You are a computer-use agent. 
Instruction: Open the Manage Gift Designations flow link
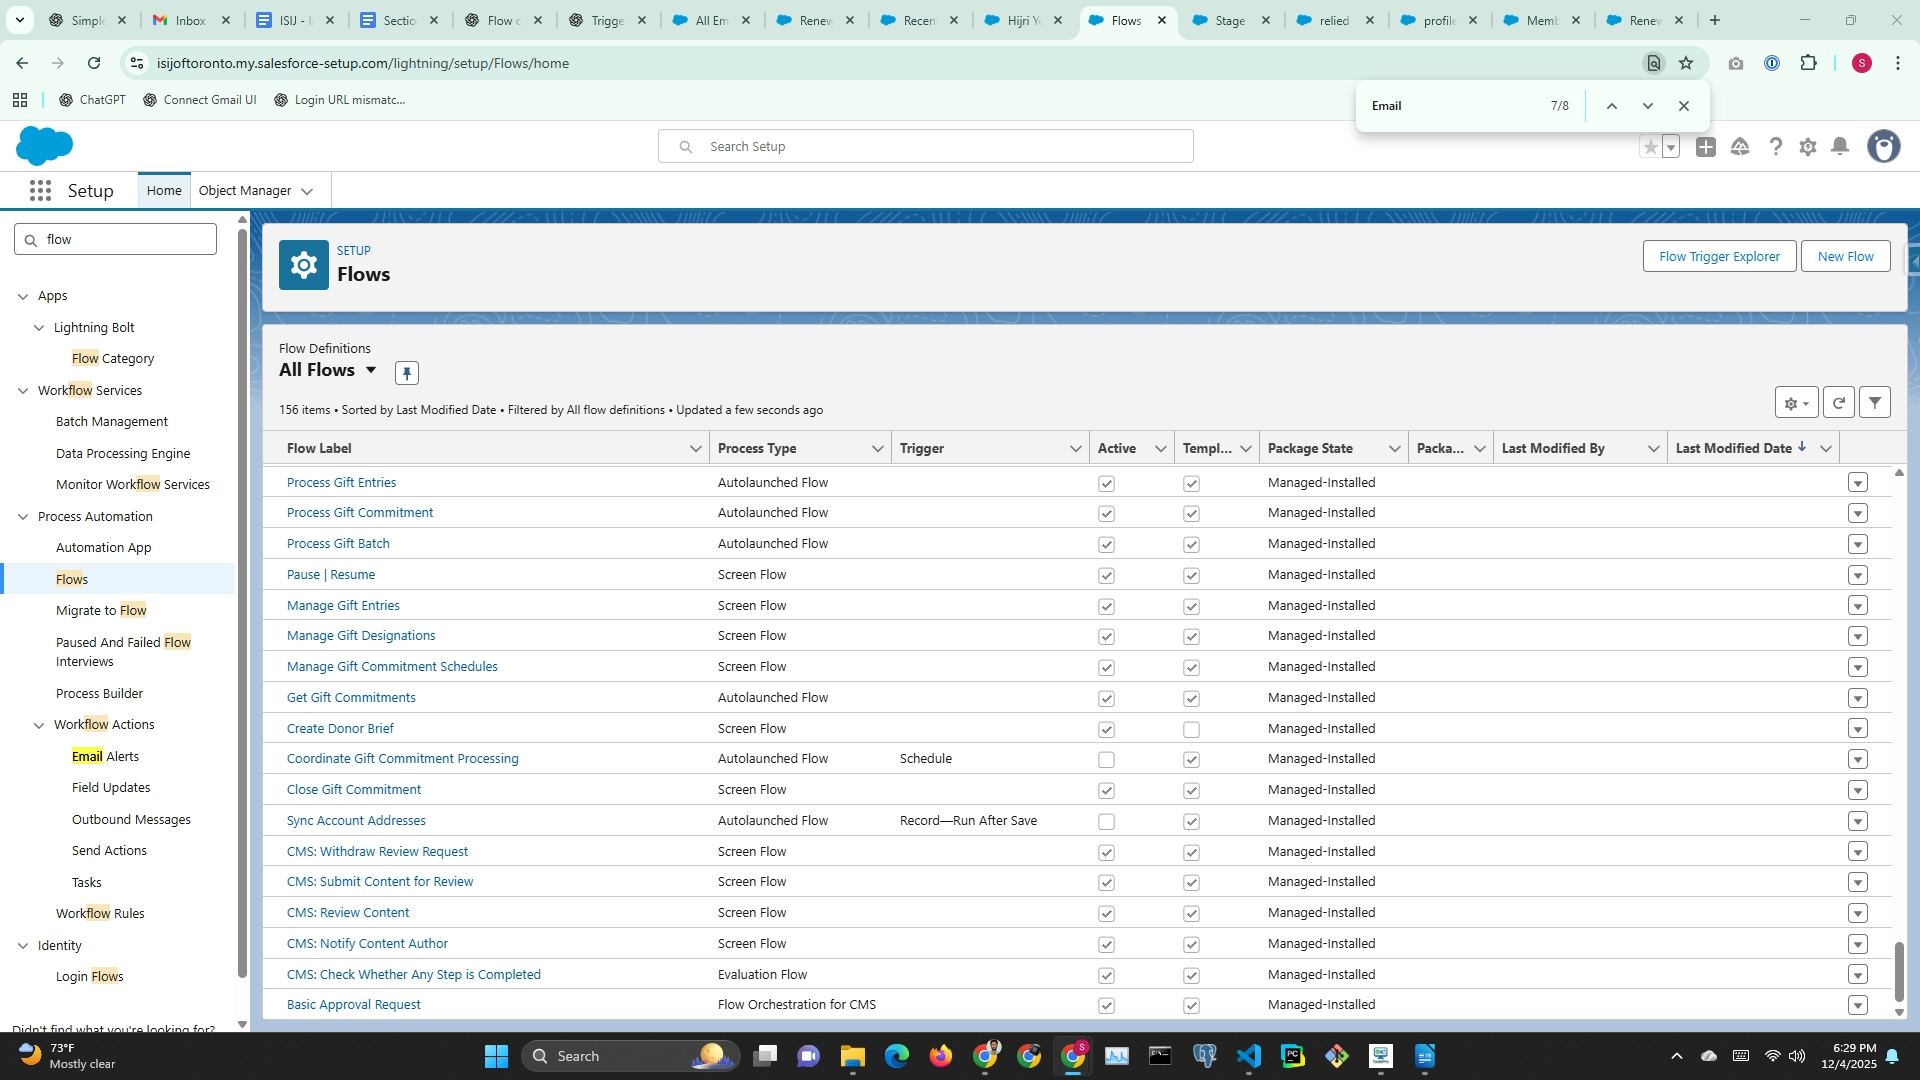[361, 636]
